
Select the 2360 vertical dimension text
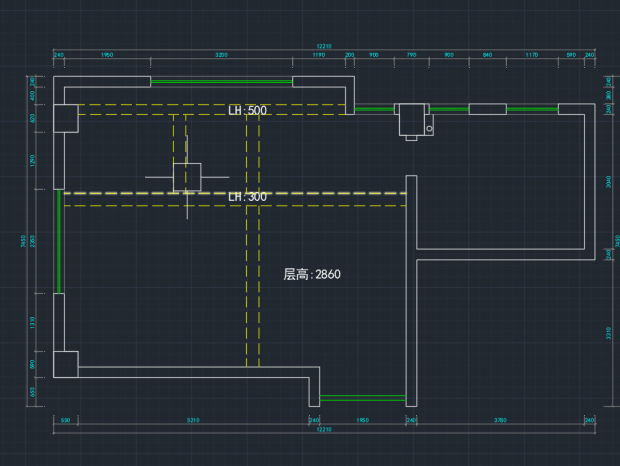tap(32, 241)
